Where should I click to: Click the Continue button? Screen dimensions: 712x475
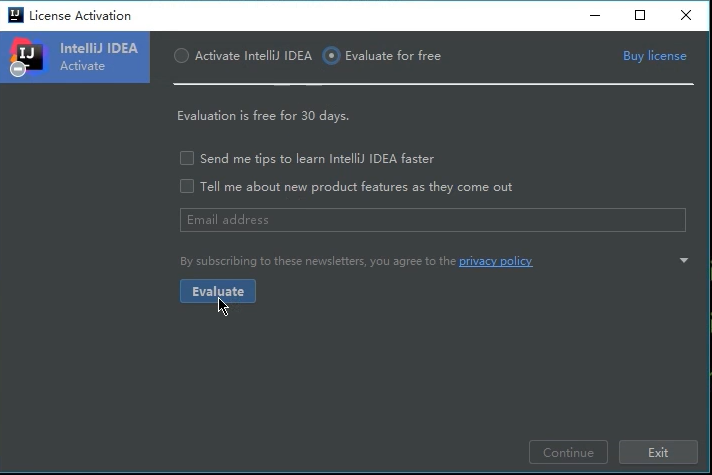coord(568,452)
